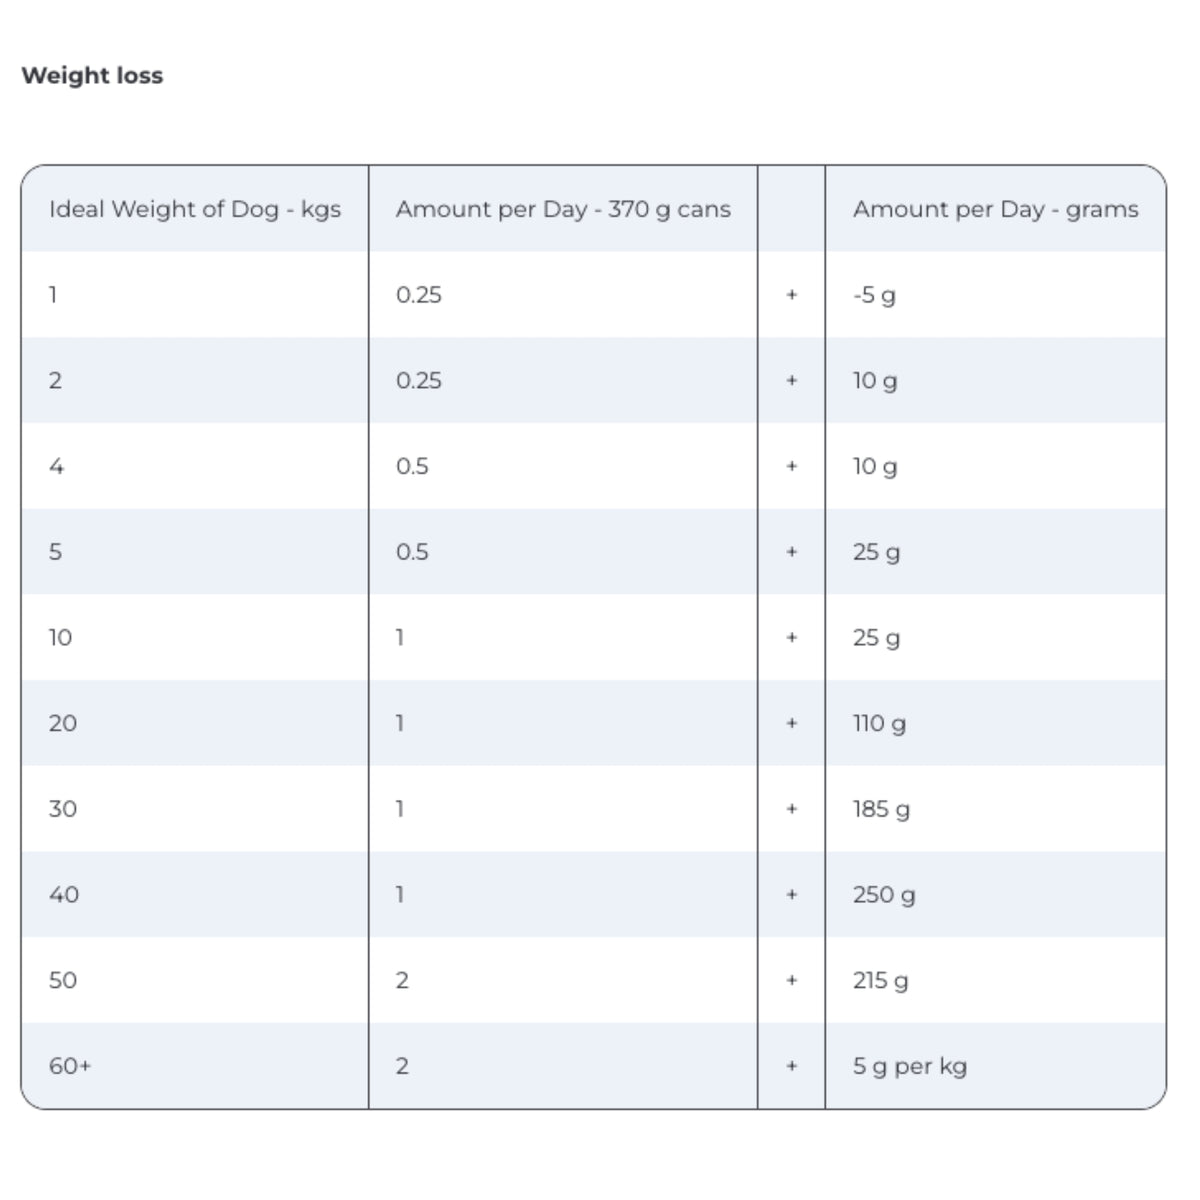Select the 0.5 cans cell in the 4 kg row

(412, 466)
